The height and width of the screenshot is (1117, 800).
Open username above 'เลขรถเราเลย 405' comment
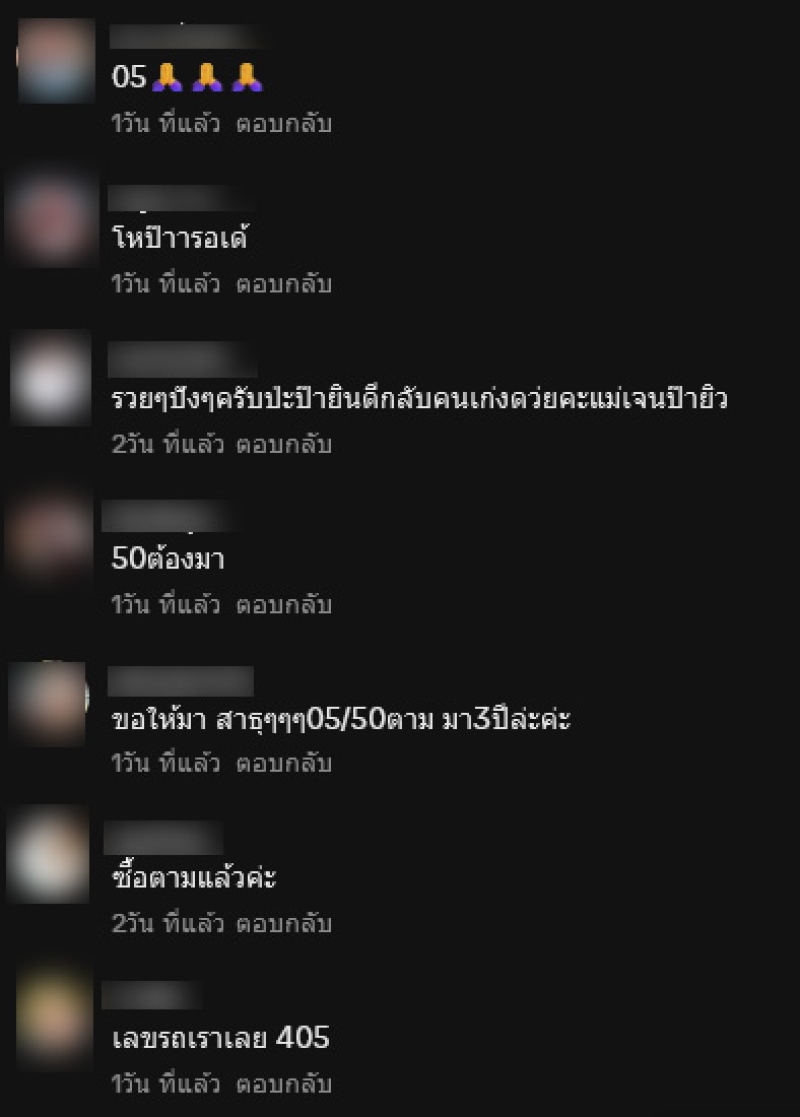[151, 995]
